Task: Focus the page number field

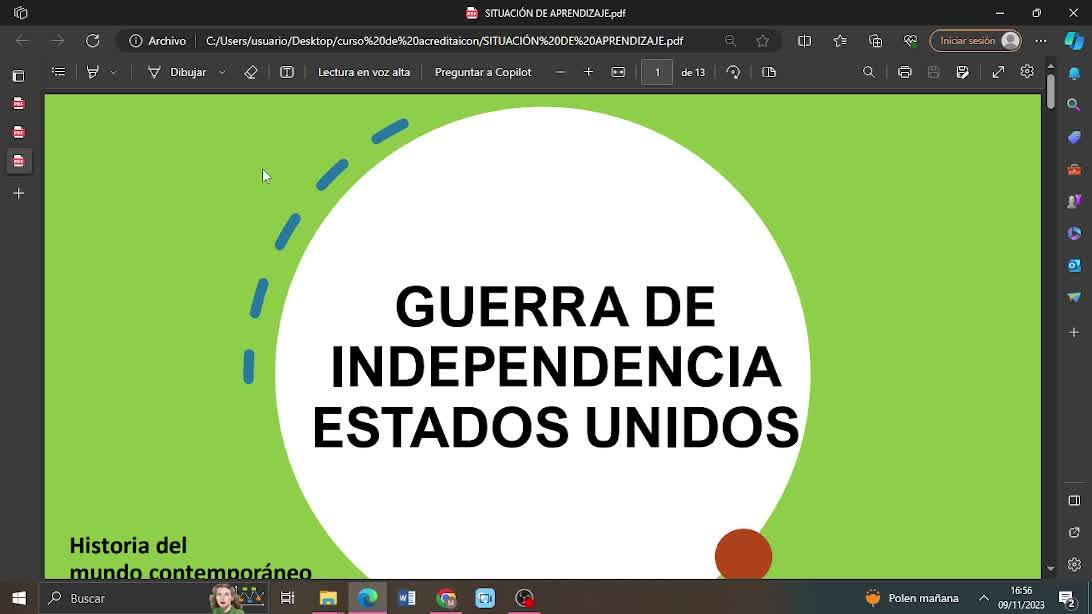Action: tap(657, 72)
